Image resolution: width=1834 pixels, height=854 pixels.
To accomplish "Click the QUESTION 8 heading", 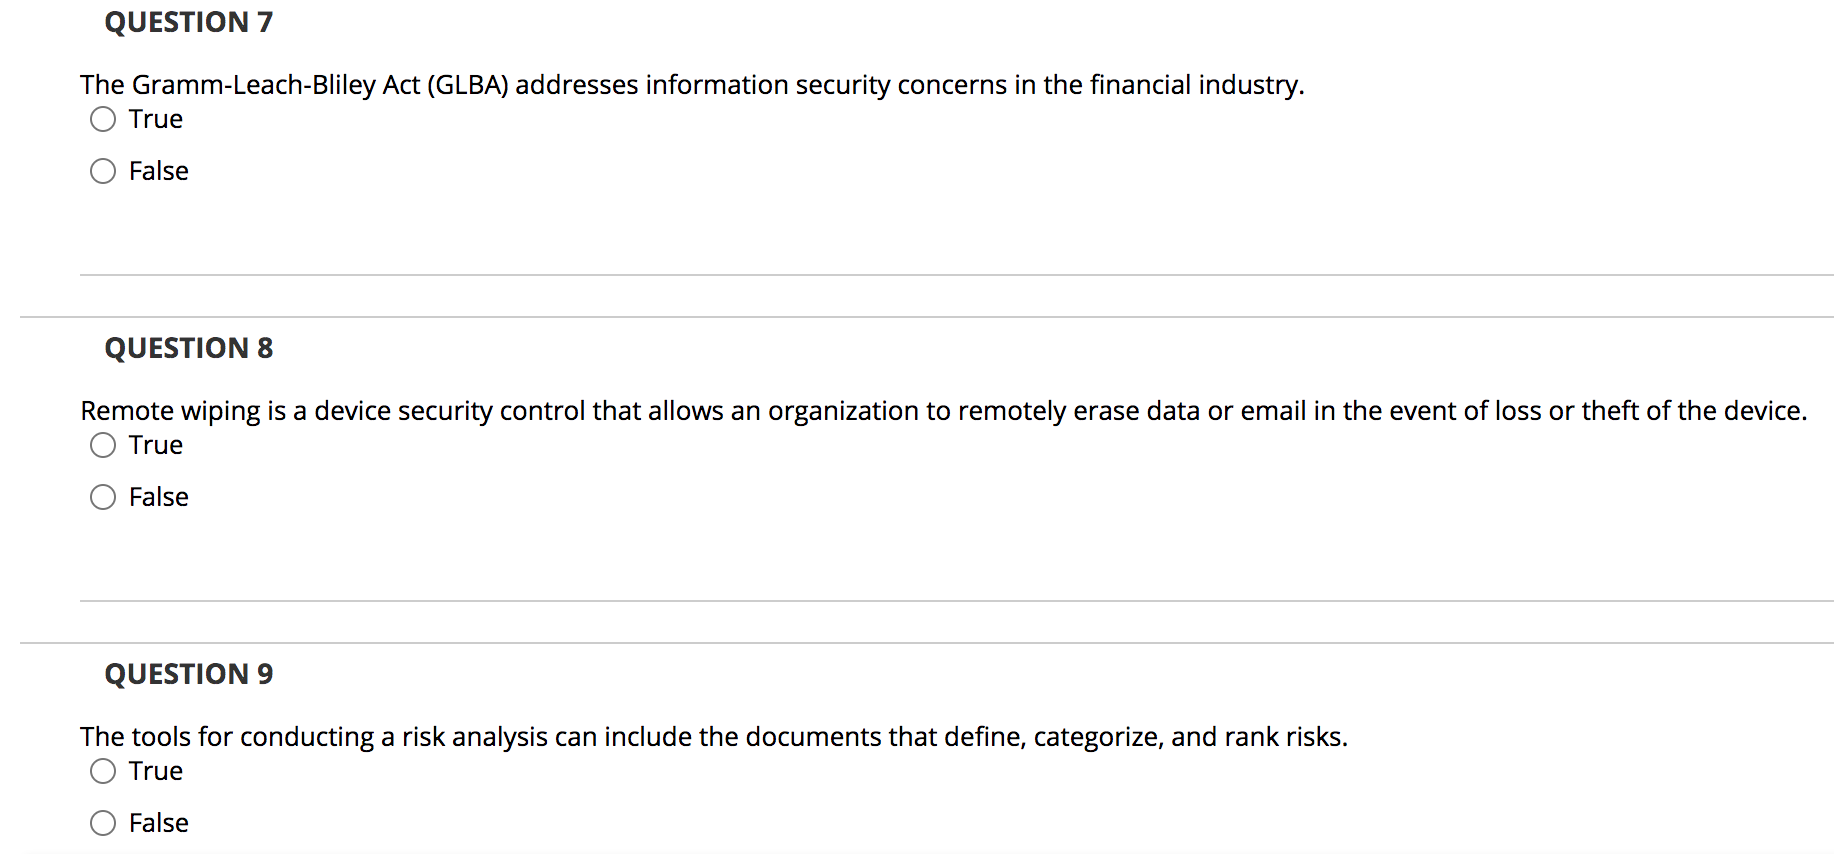I will click(188, 348).
